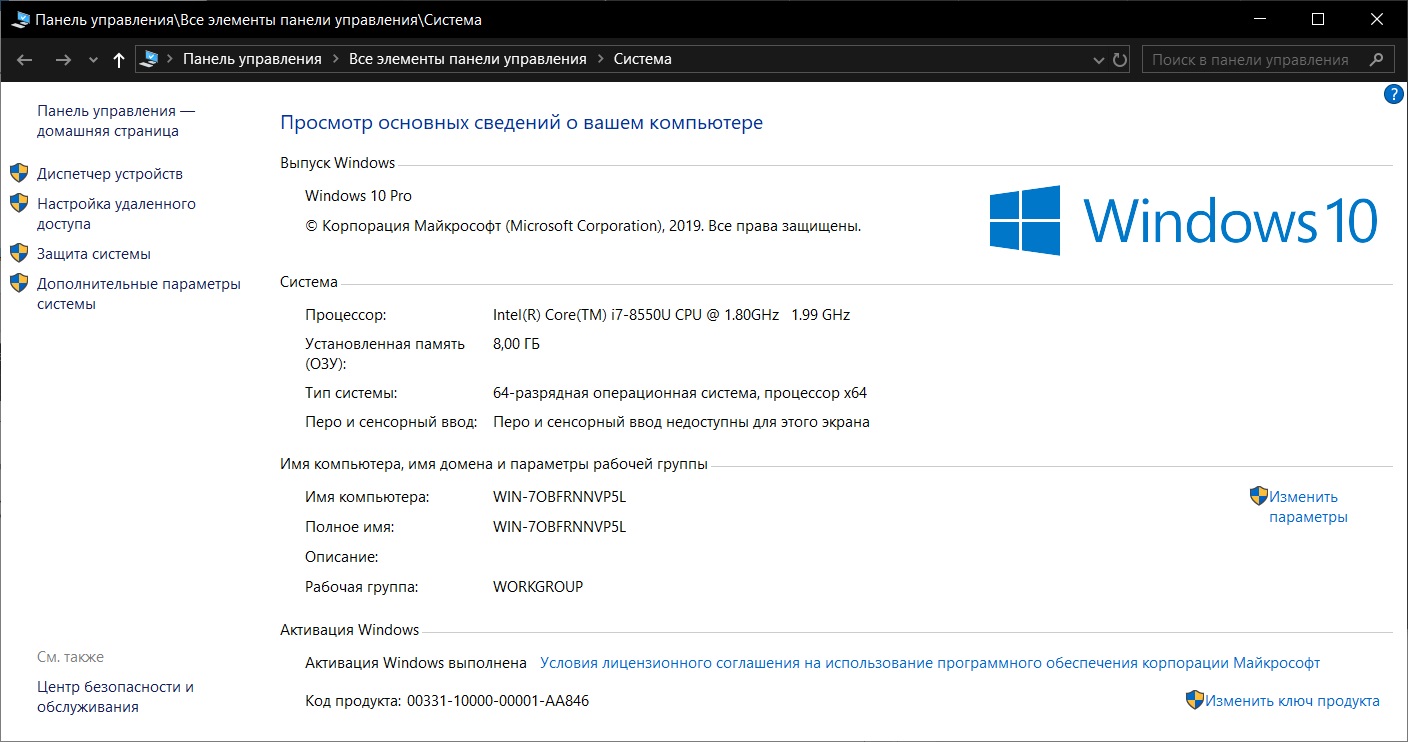This screenshot has height=742, width=1408.
Task: Maximize the System window
Action: click(x=1317, y=19)
